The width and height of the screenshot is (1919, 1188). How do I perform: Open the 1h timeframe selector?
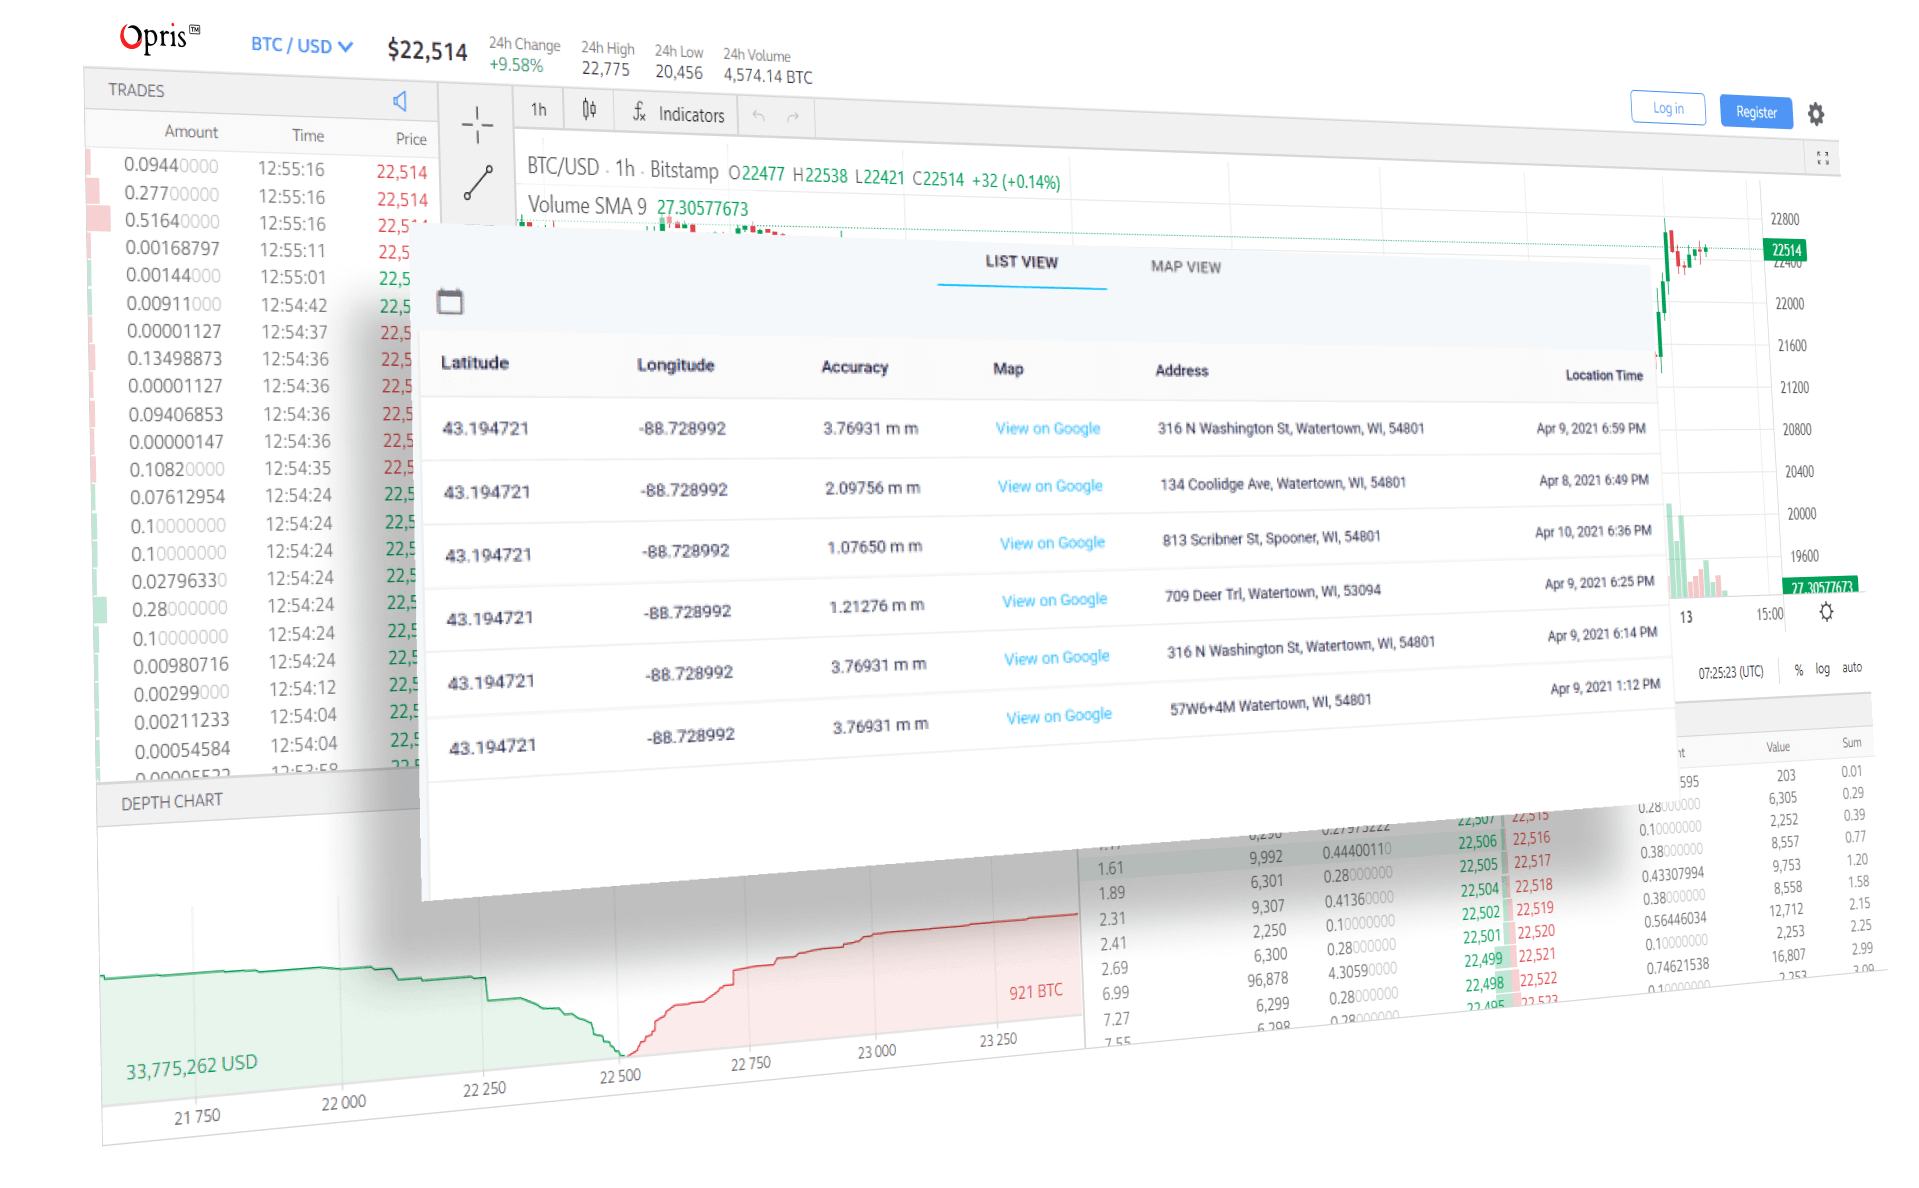(538, 110)
